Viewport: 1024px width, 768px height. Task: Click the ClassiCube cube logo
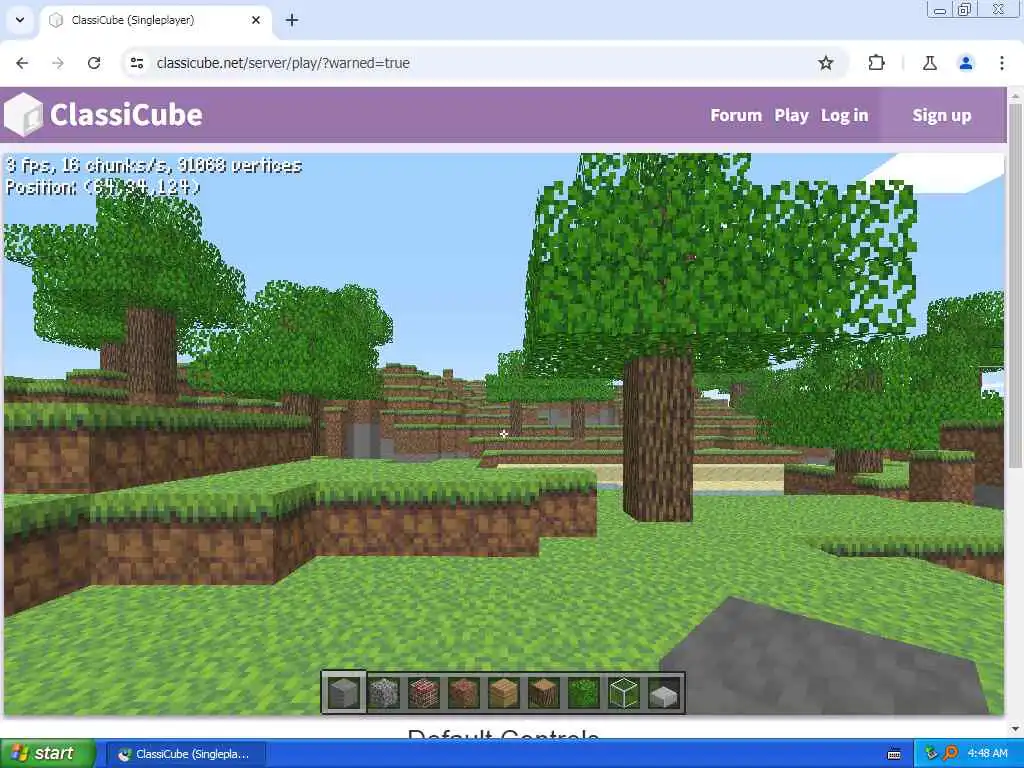coord(23,115)
